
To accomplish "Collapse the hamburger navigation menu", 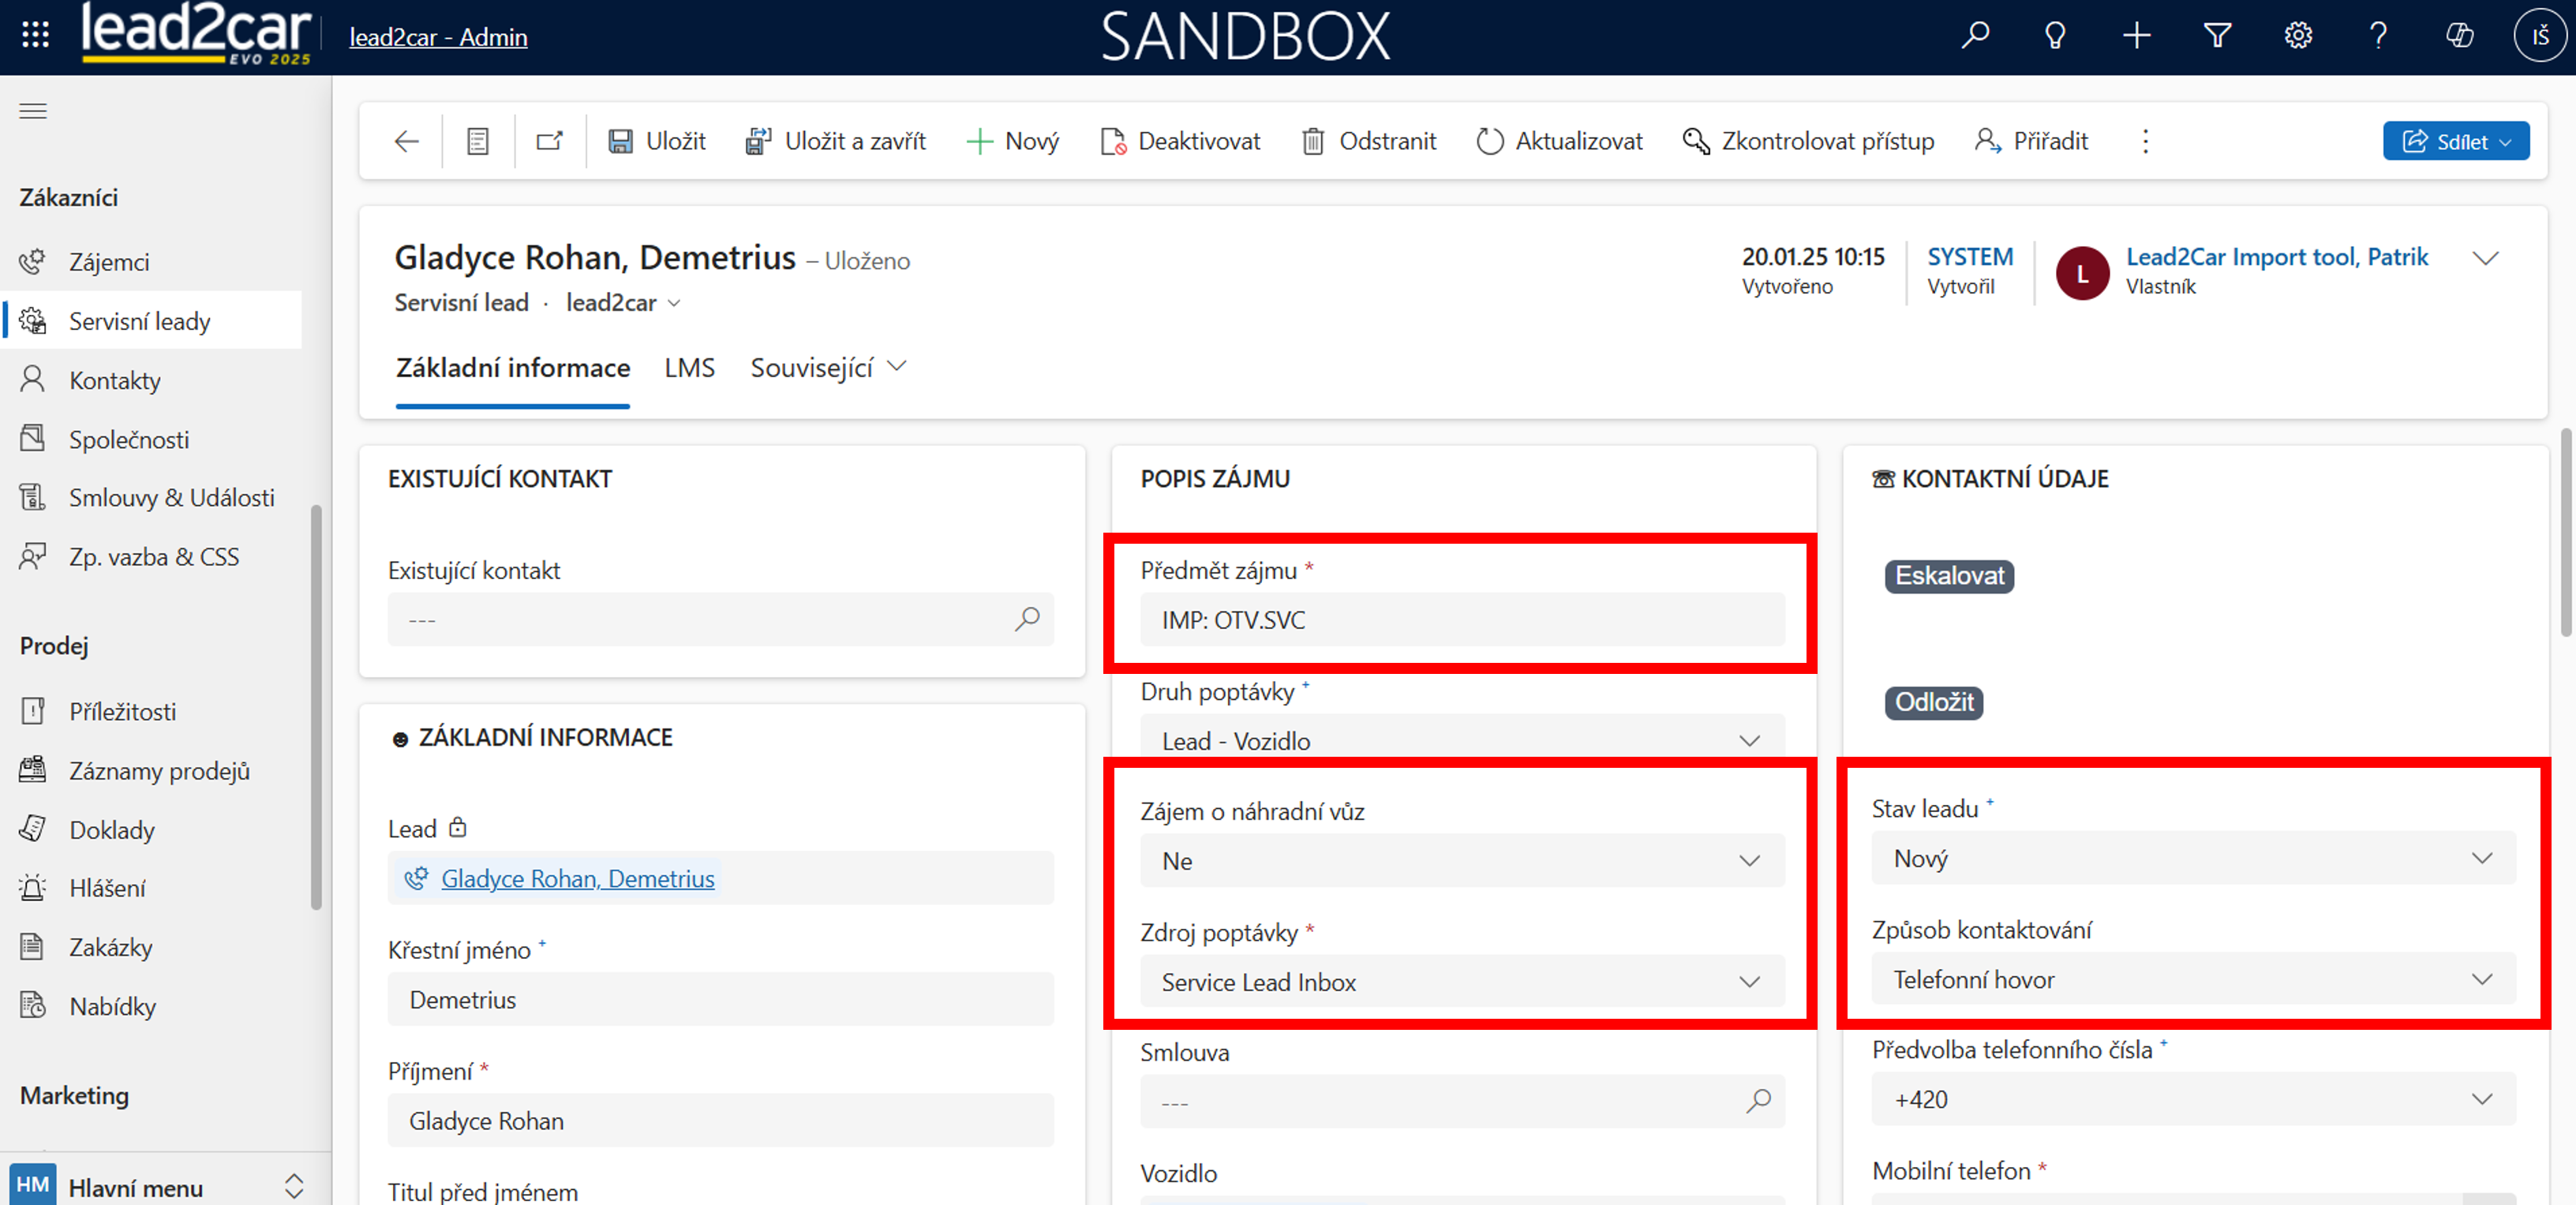I will click(x=33, y=110).
